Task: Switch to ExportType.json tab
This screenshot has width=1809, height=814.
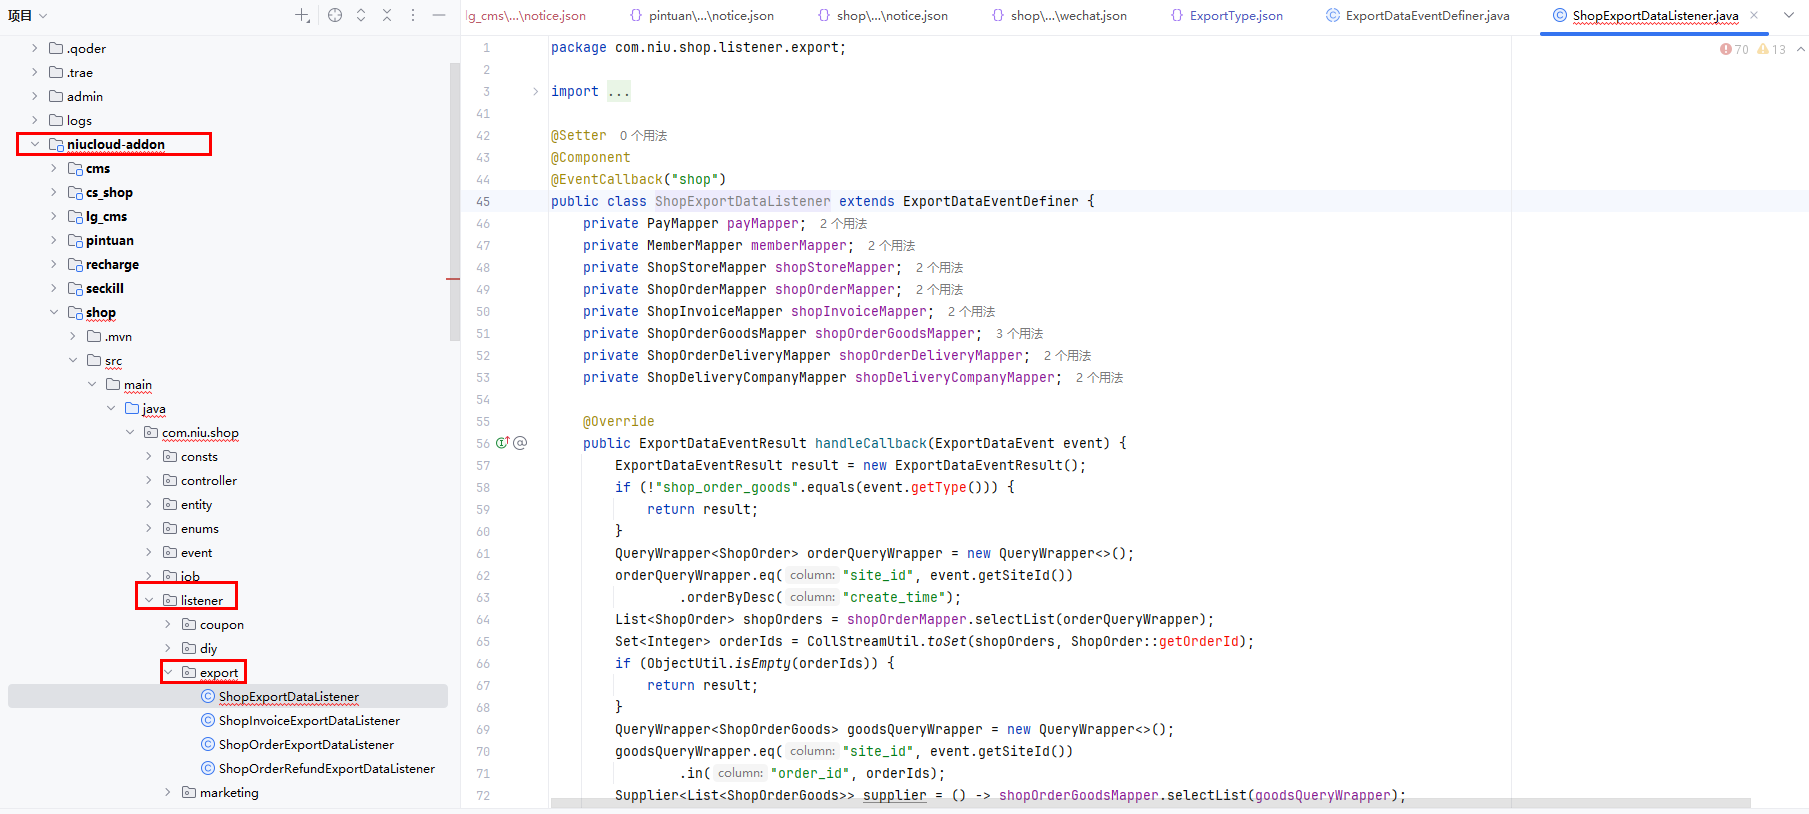Action: click(1235, 16)
